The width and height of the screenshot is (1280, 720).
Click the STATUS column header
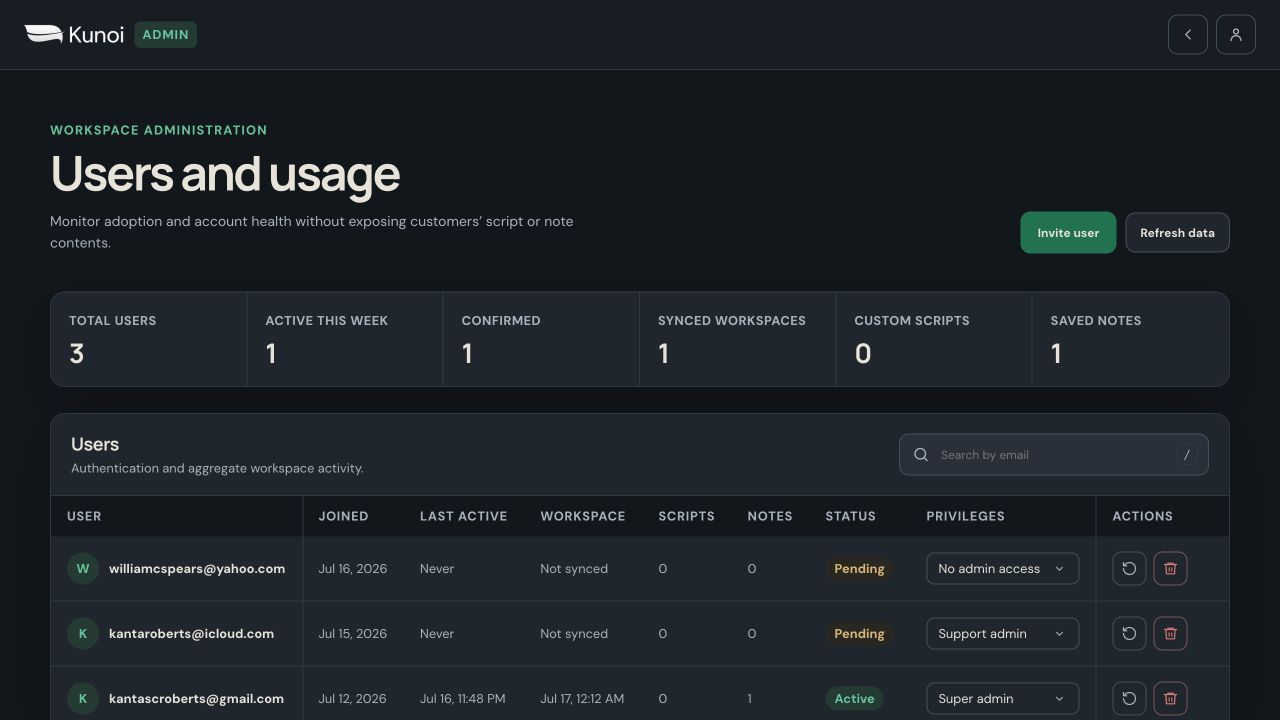click(850, 517)
